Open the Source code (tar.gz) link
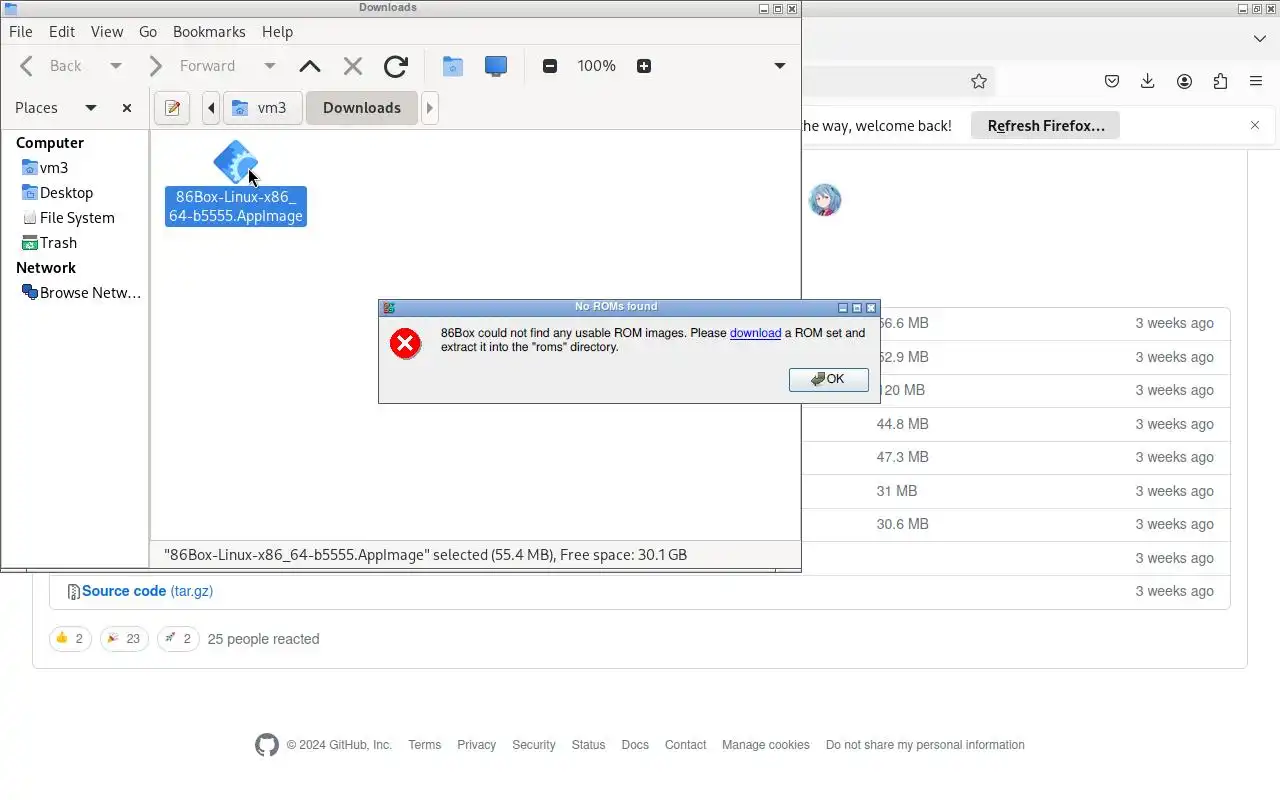Screen dimensions: 1280x800 147,591
